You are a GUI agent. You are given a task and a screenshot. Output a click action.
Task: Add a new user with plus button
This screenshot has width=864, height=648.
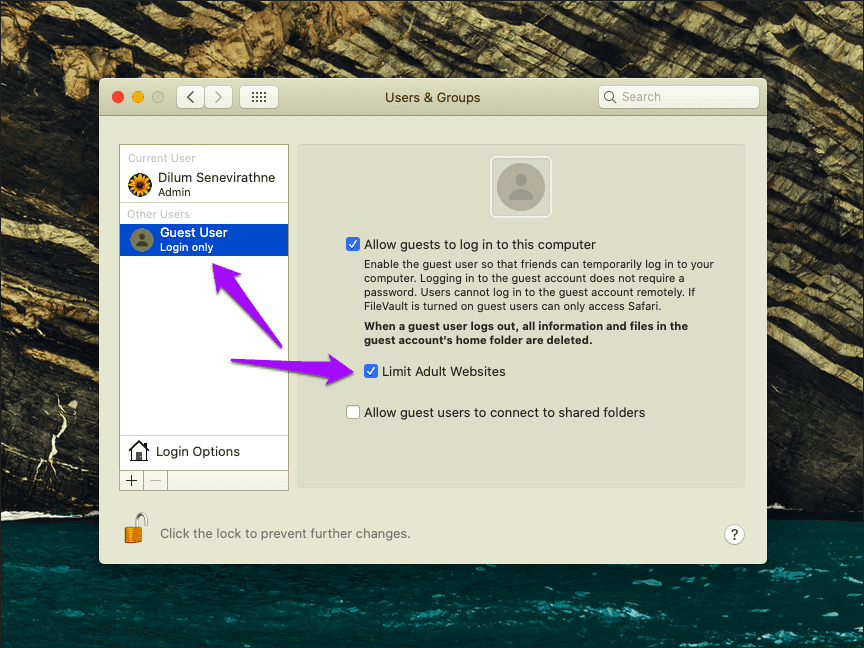pos(132,480)
